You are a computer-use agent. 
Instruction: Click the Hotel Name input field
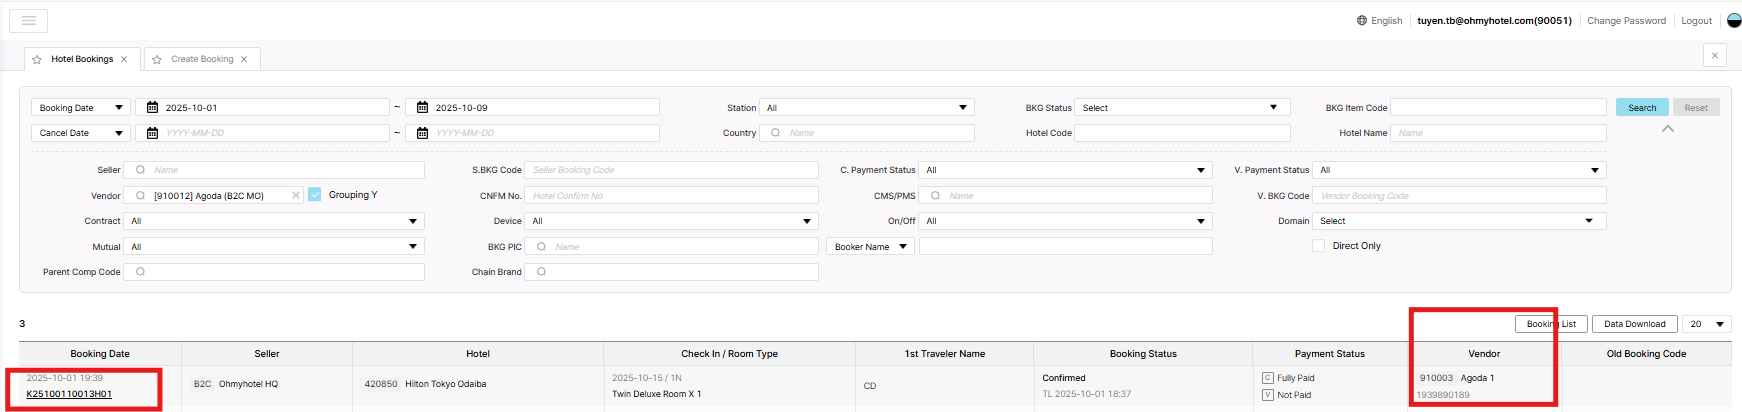tap(1498, 133)
